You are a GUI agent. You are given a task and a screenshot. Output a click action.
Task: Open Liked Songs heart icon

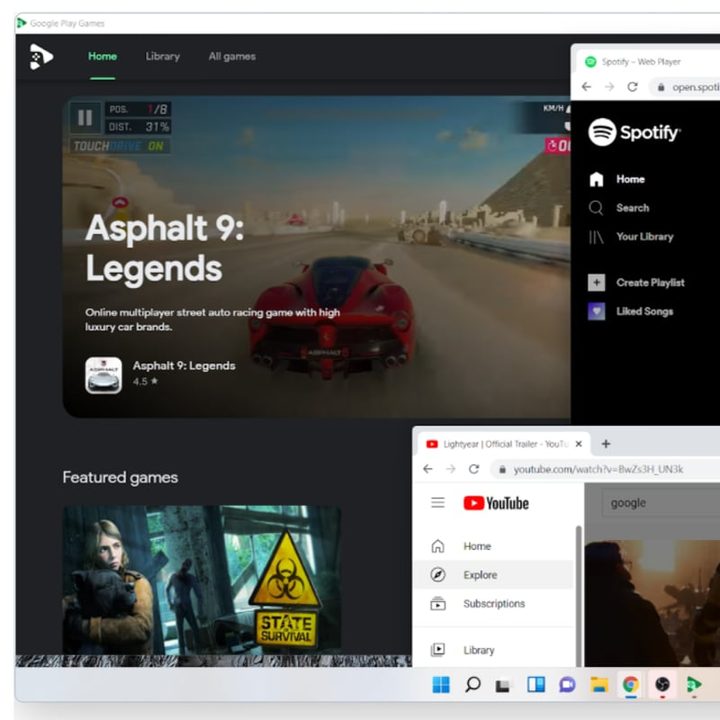[596, 311]
